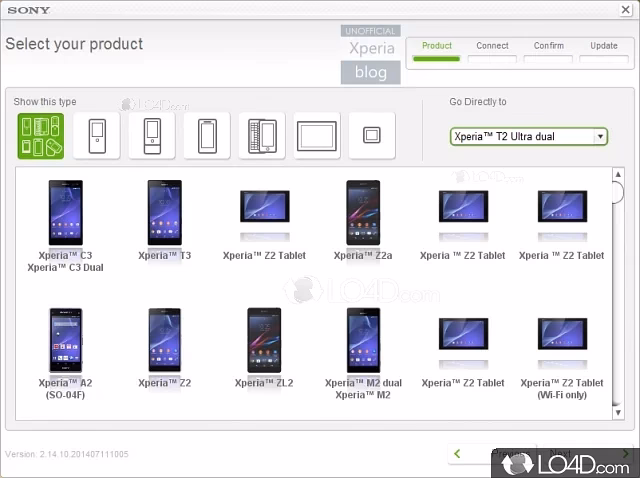Click the product list scrollbar thumb
Image resolution: width=640 pixels, height=478 pixels.
click(618, 192)
